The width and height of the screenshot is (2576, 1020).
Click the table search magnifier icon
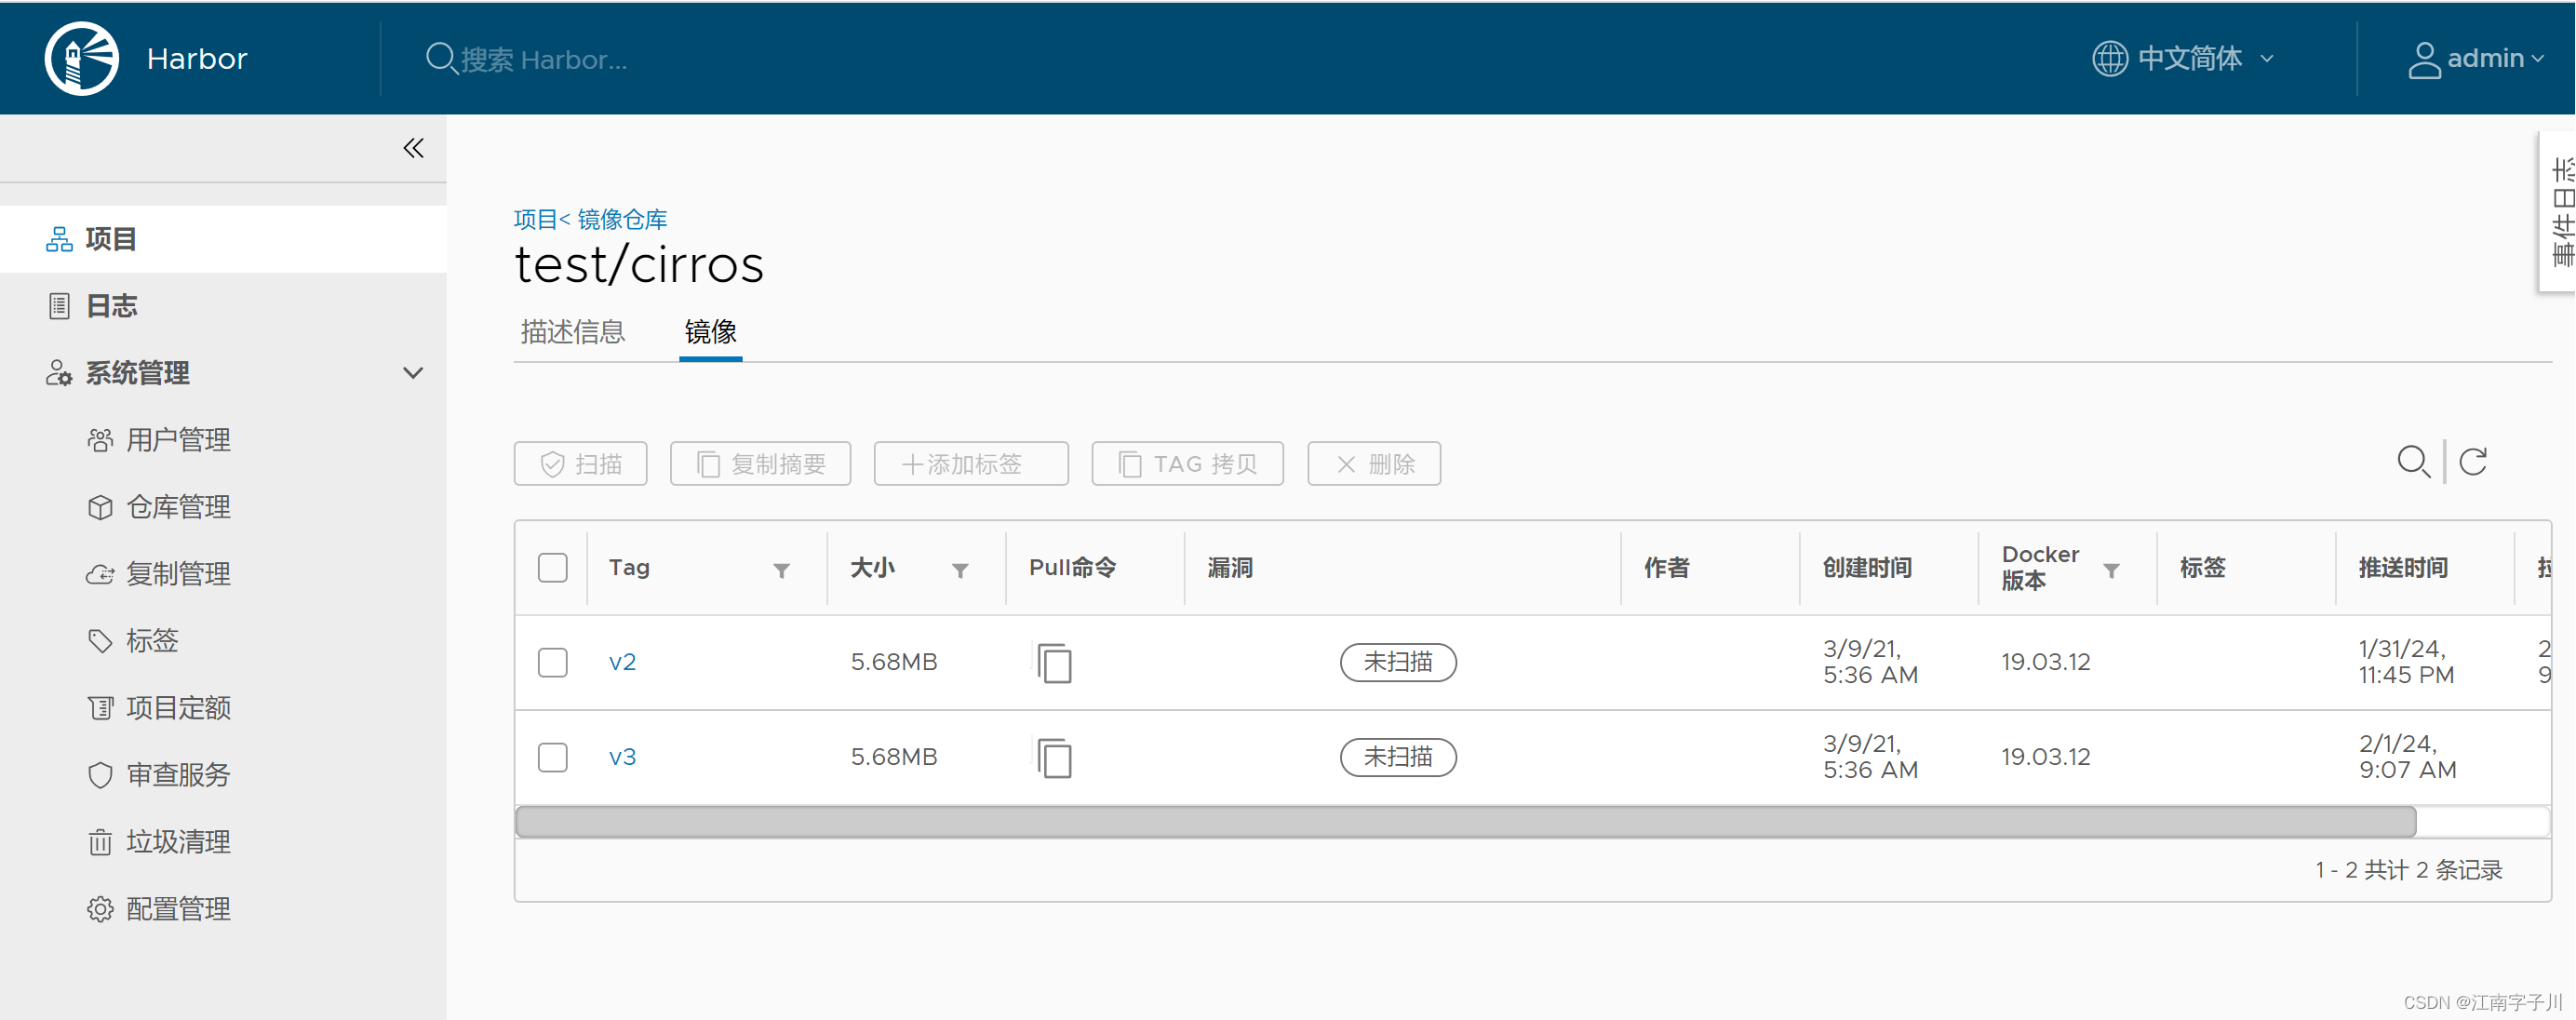pos(2413,462)
